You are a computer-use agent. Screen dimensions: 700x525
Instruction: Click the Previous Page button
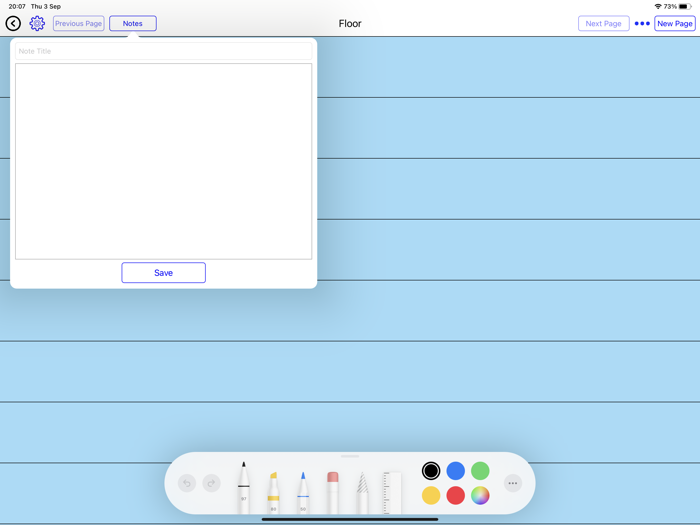pyautogui.click(x=79, y=23)
